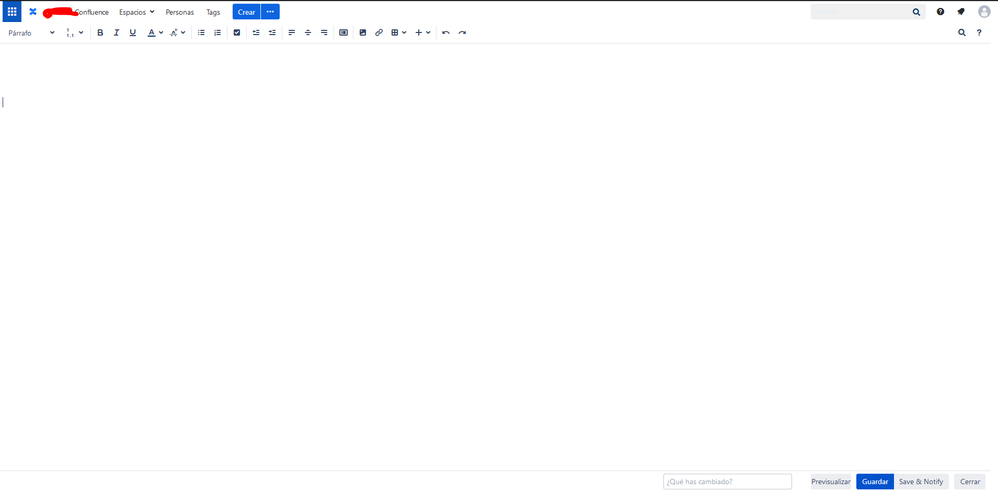Open the rocket what's new icon

click(x=961, y=11)
